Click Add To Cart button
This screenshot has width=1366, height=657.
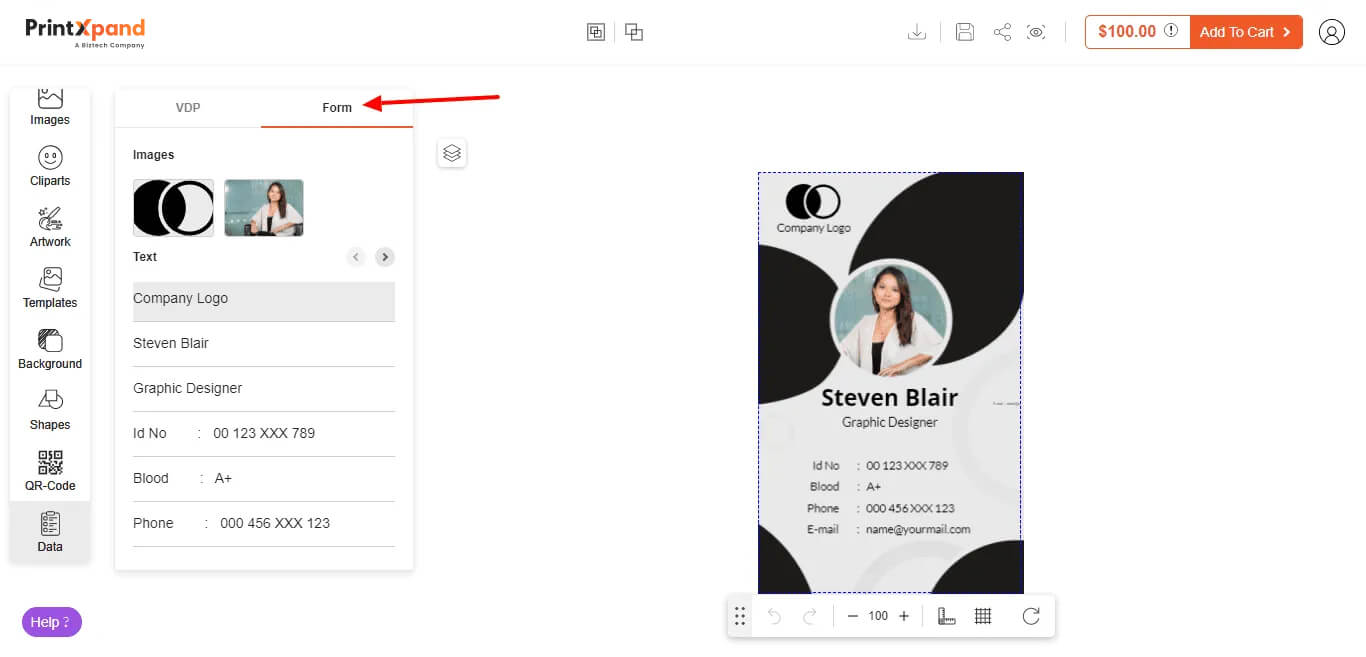click(1245, 32)
